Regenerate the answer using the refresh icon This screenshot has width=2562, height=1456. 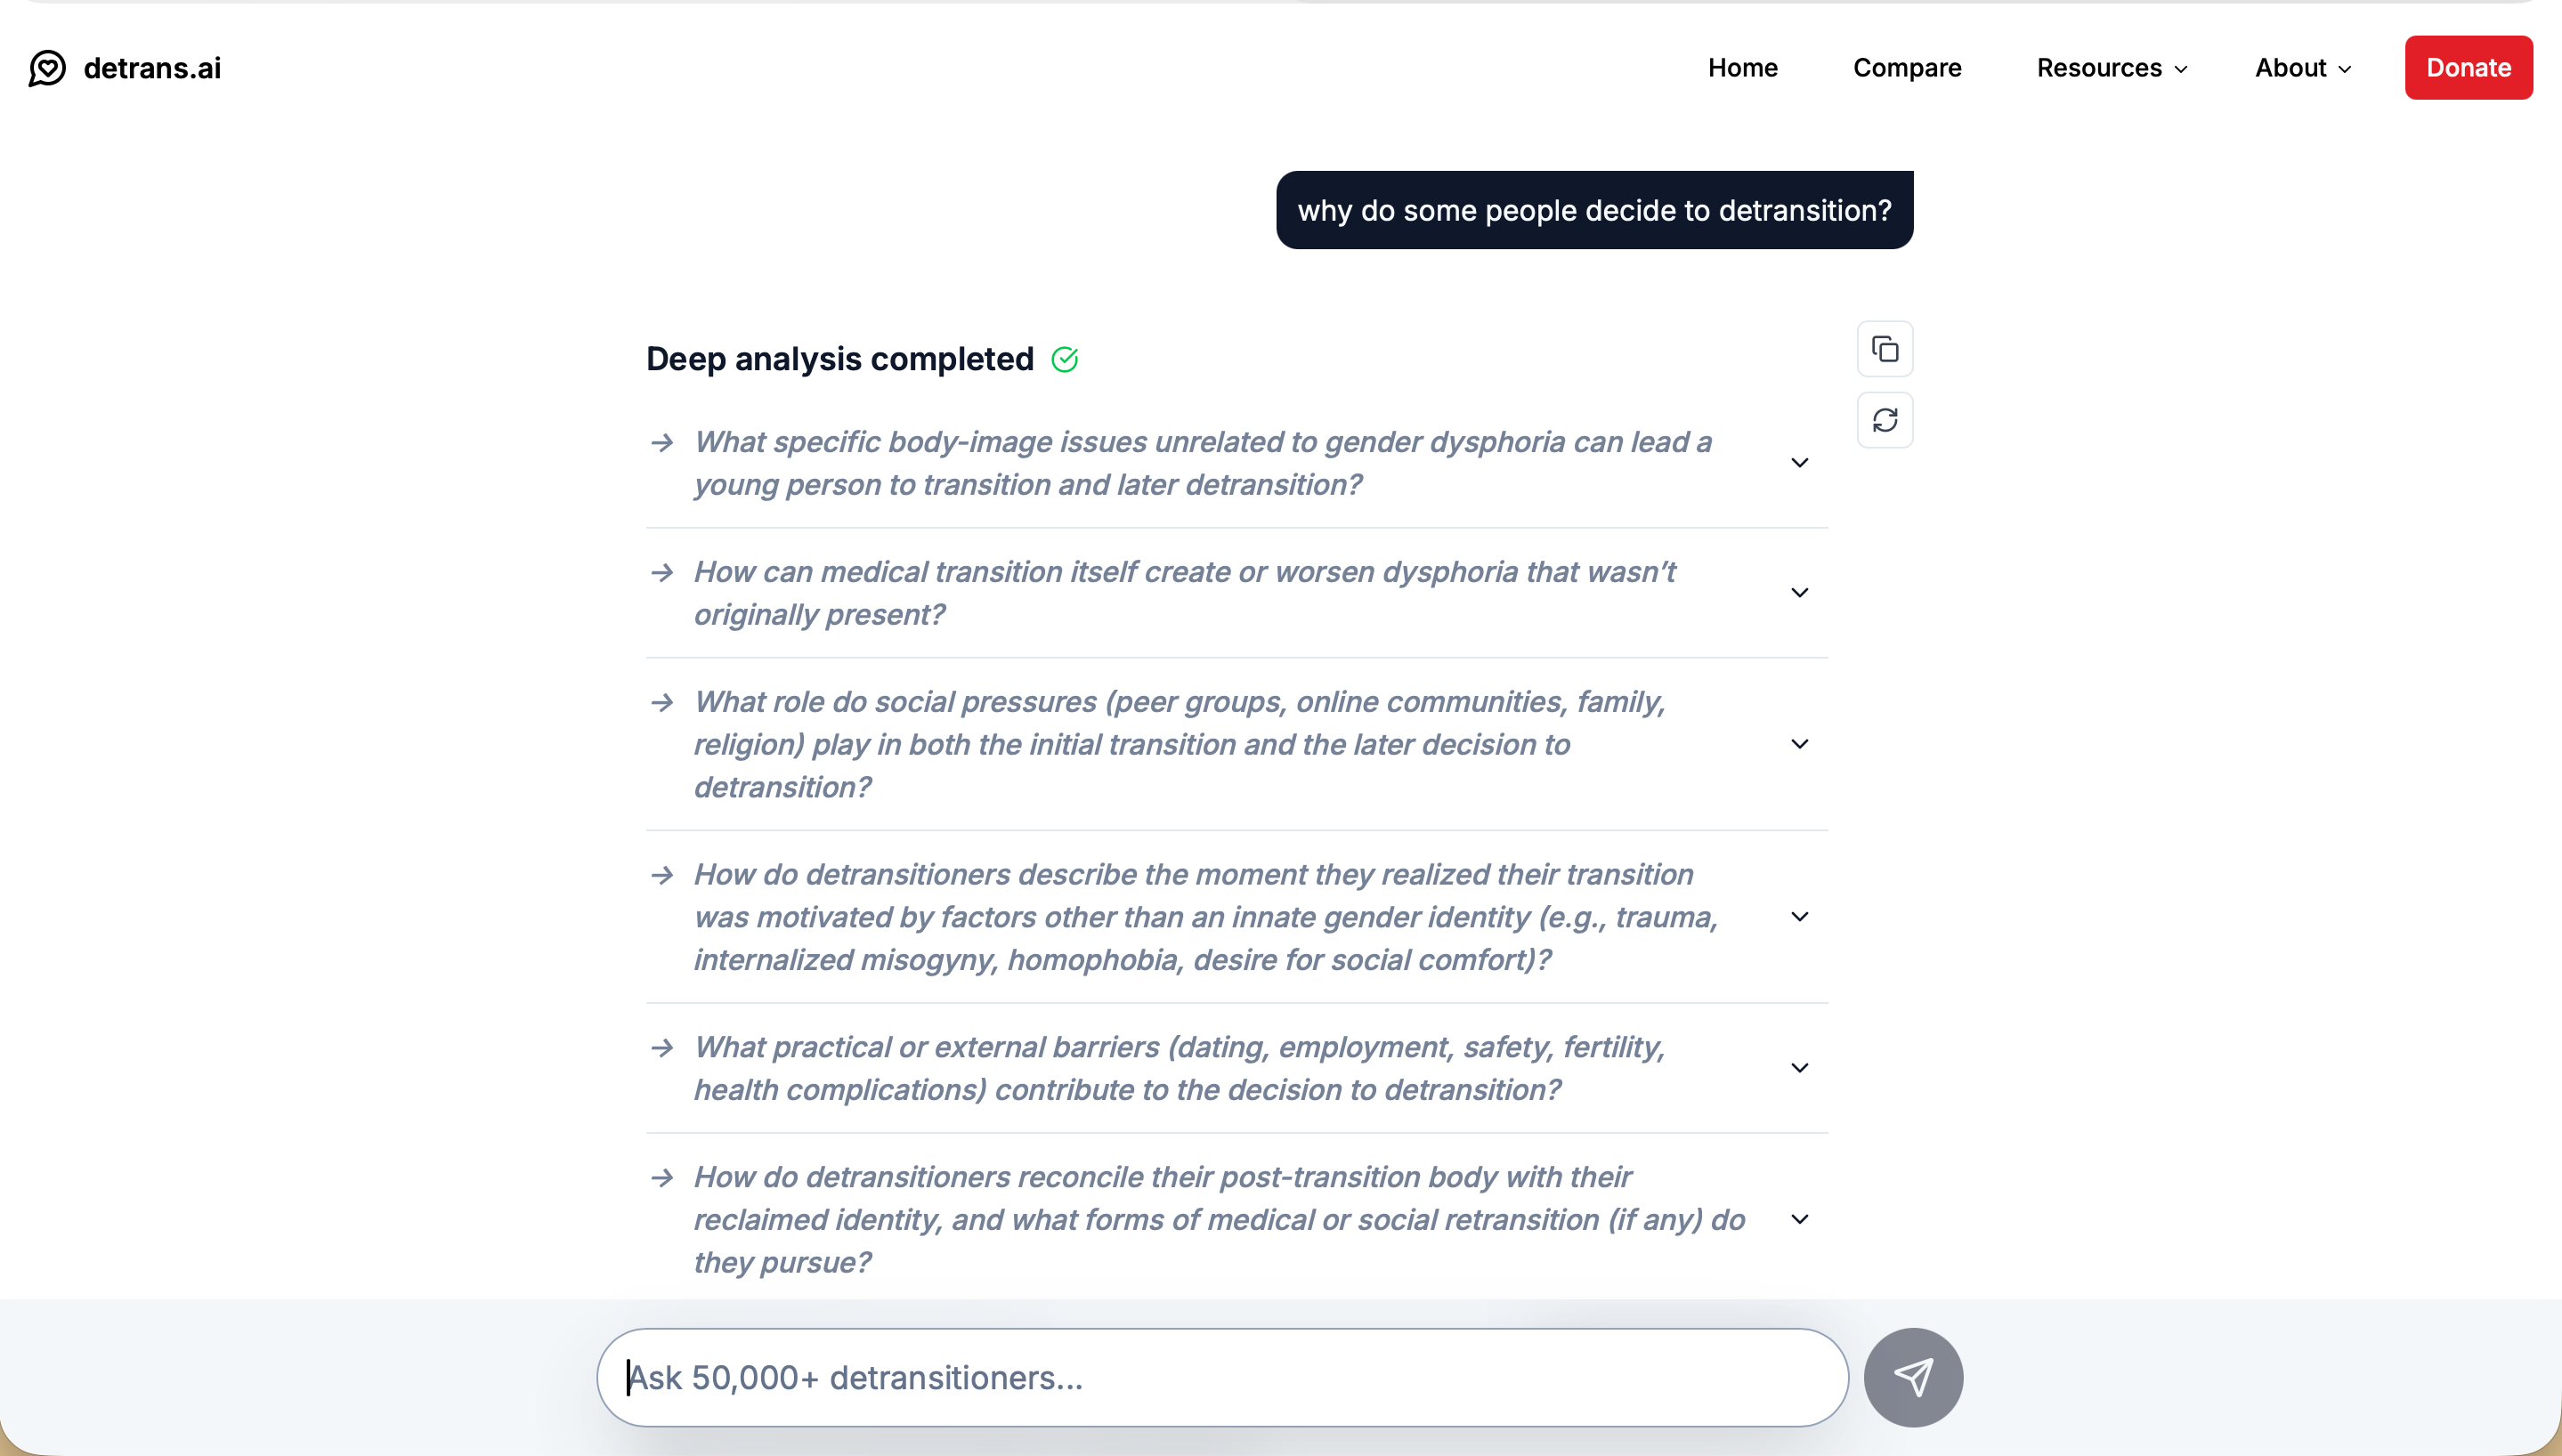click(1885, 420)
